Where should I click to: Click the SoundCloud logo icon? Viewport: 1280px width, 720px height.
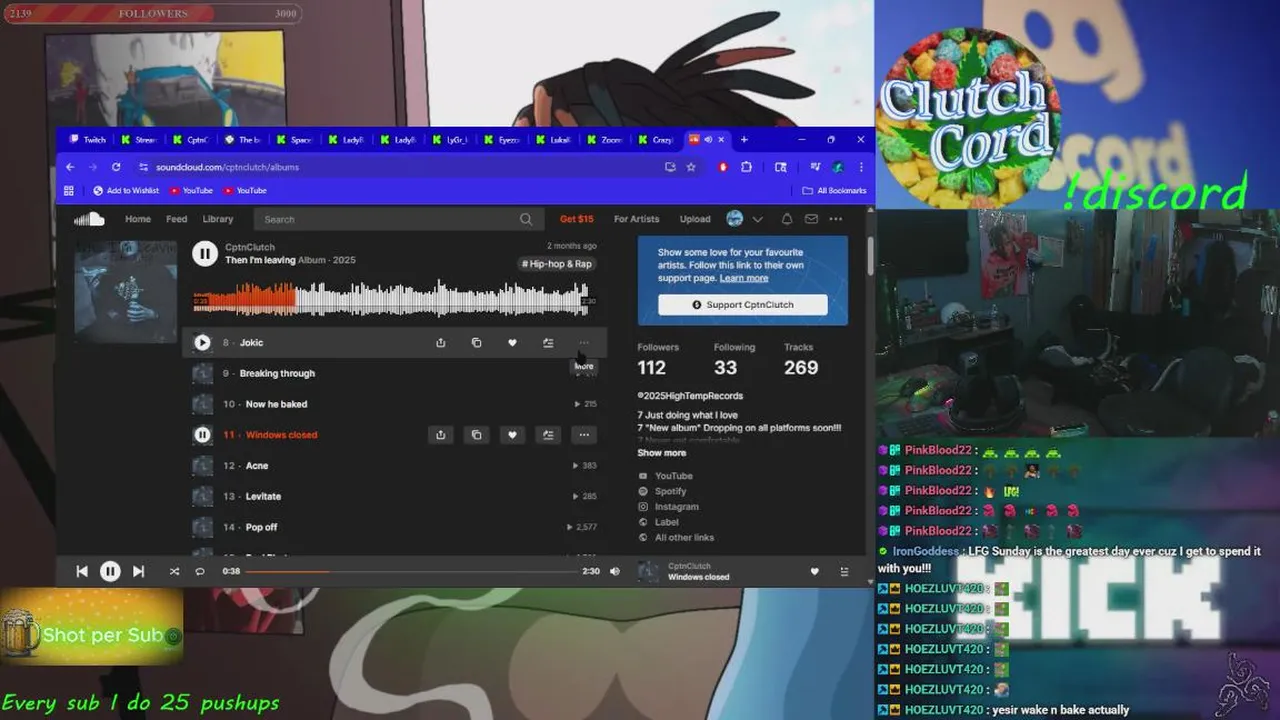(x=89, y=219)
